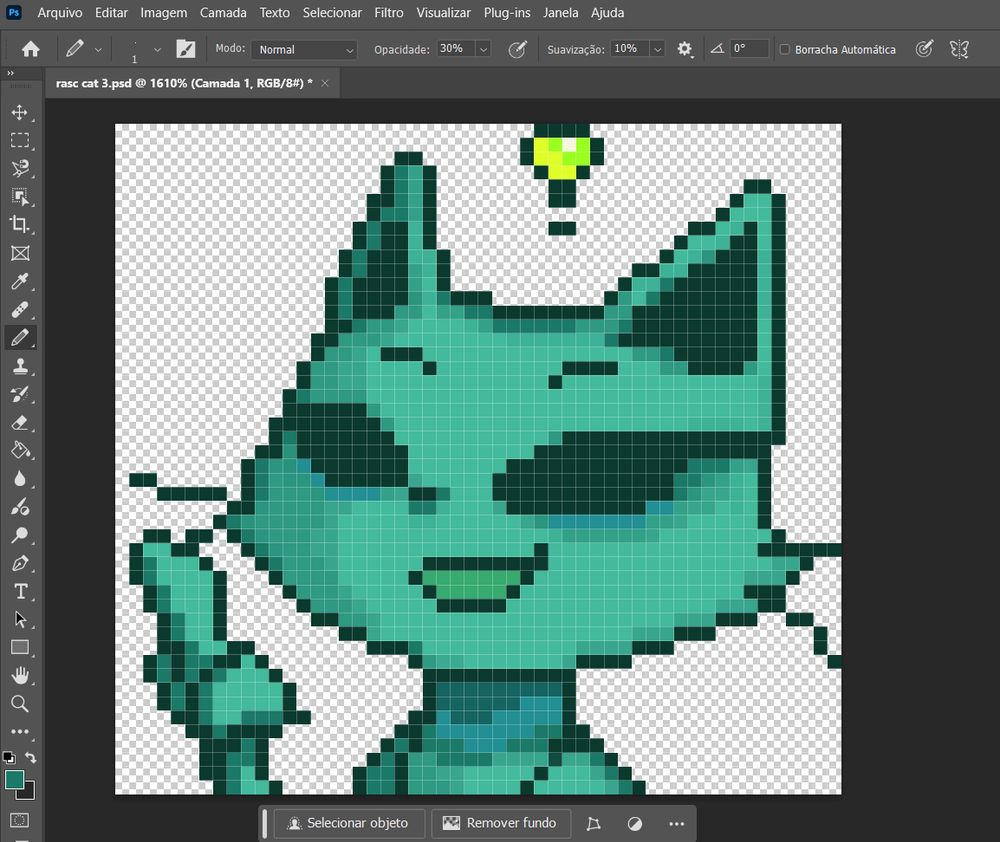Select the Rectangular Marquee tool
1000x842 pixels.
20,140
